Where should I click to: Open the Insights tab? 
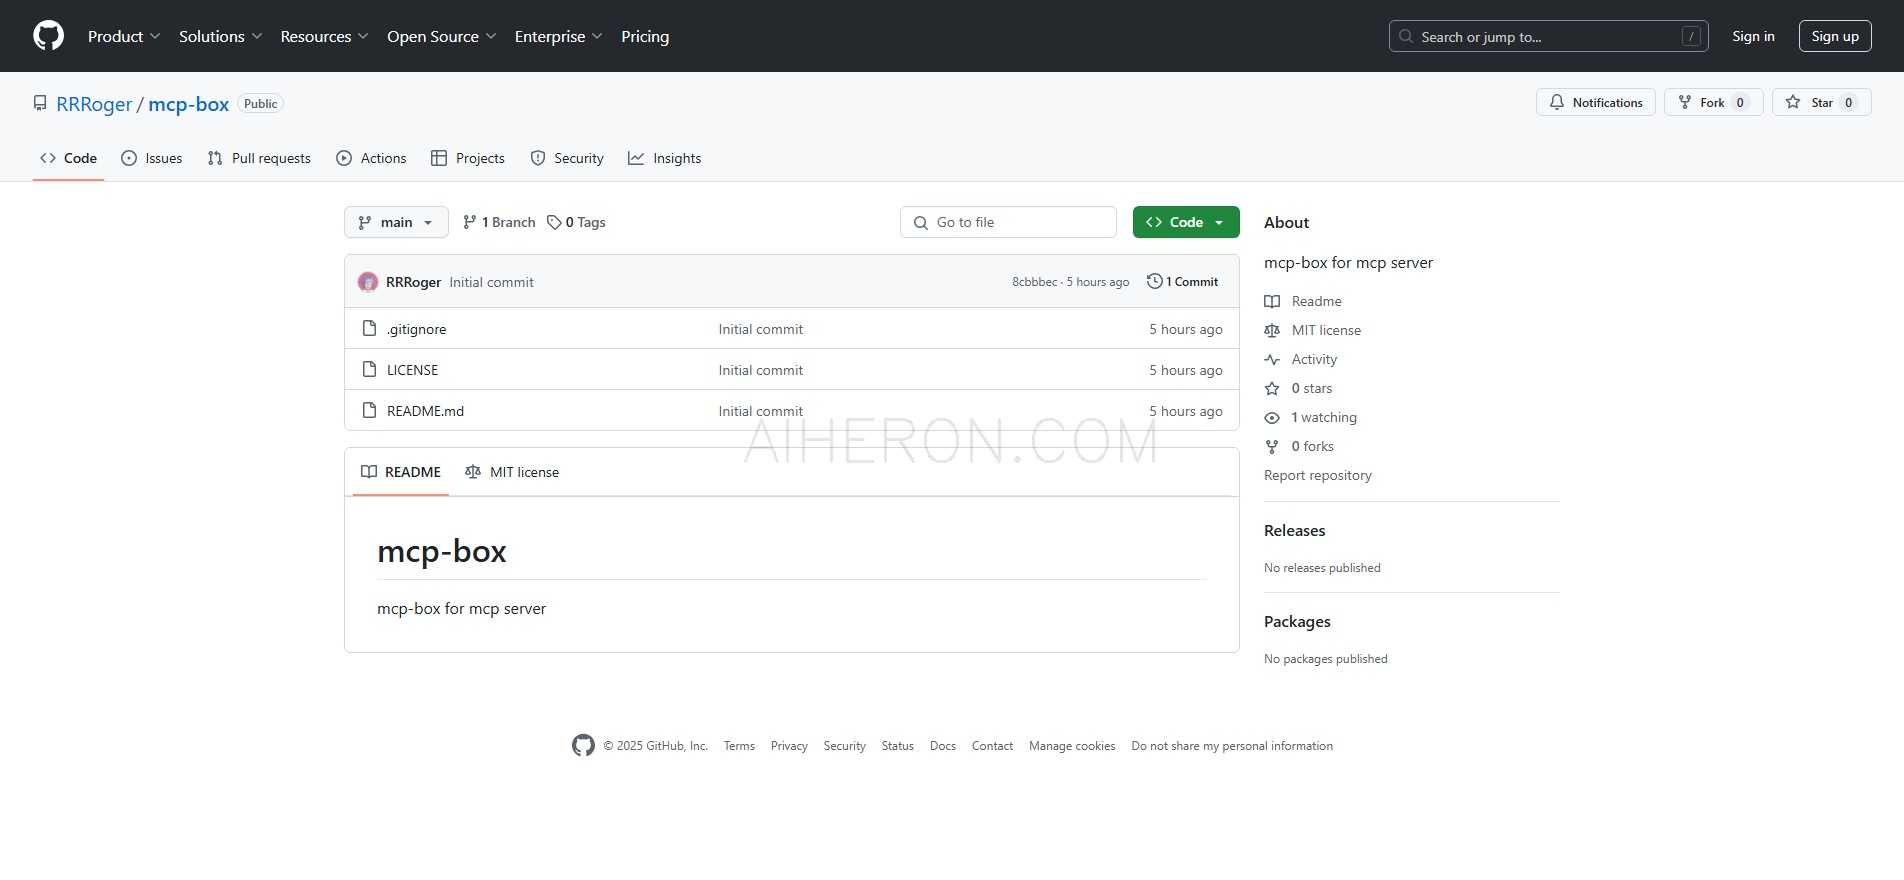(x=664, y=158)
